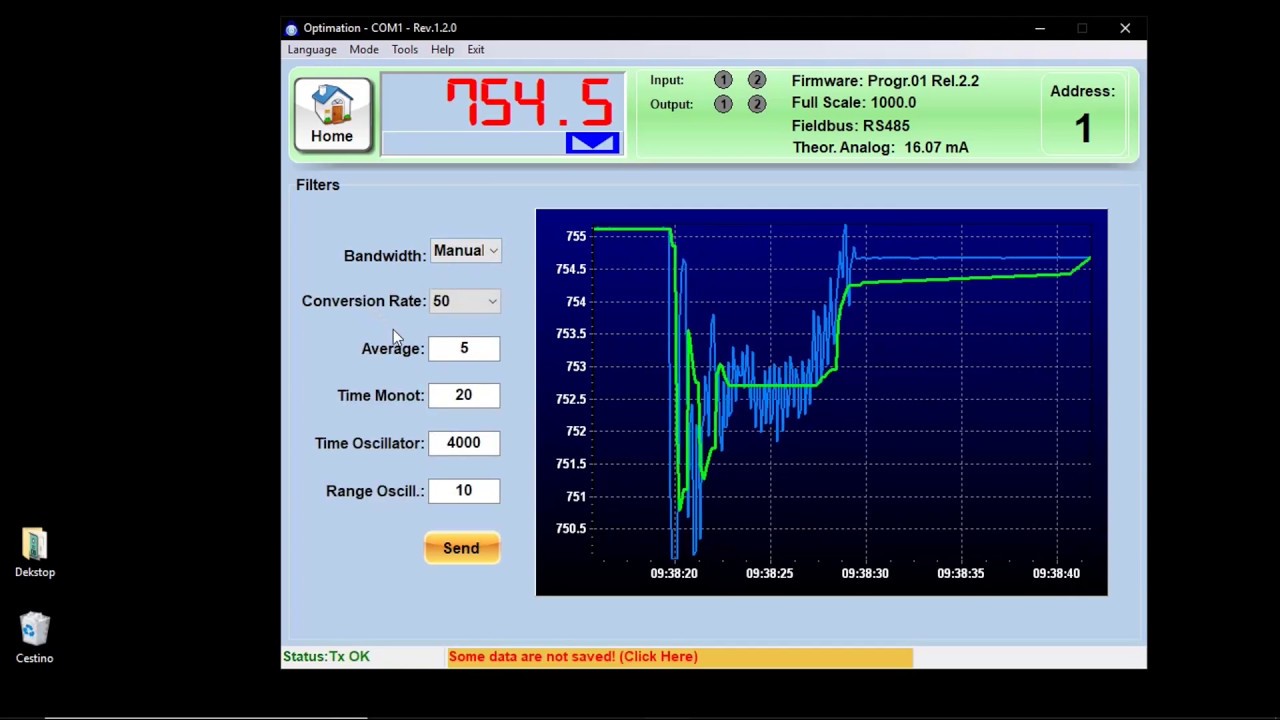Click the Send button
This screenshot has width=1280, height=720.
pos(462,548)
